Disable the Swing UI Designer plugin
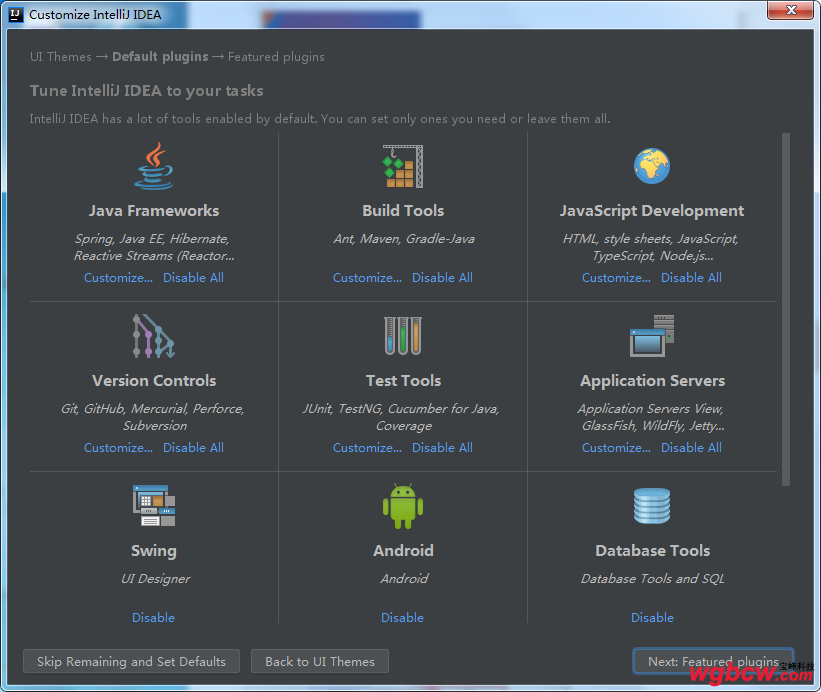Image resolution: width=821 pixels, height=692 pixels. (x=153, y=618)
